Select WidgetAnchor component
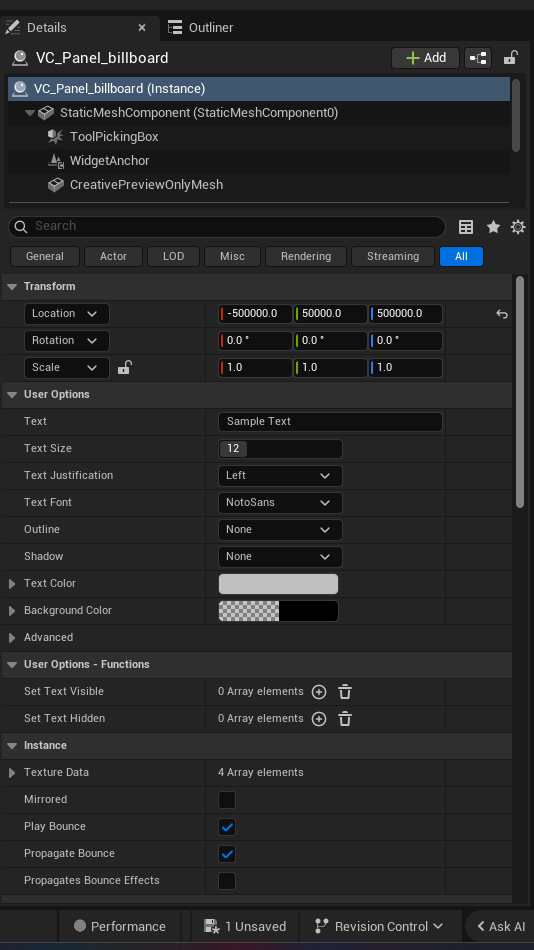This screenshot has height=950, width=534. click(x=109, y=161)
